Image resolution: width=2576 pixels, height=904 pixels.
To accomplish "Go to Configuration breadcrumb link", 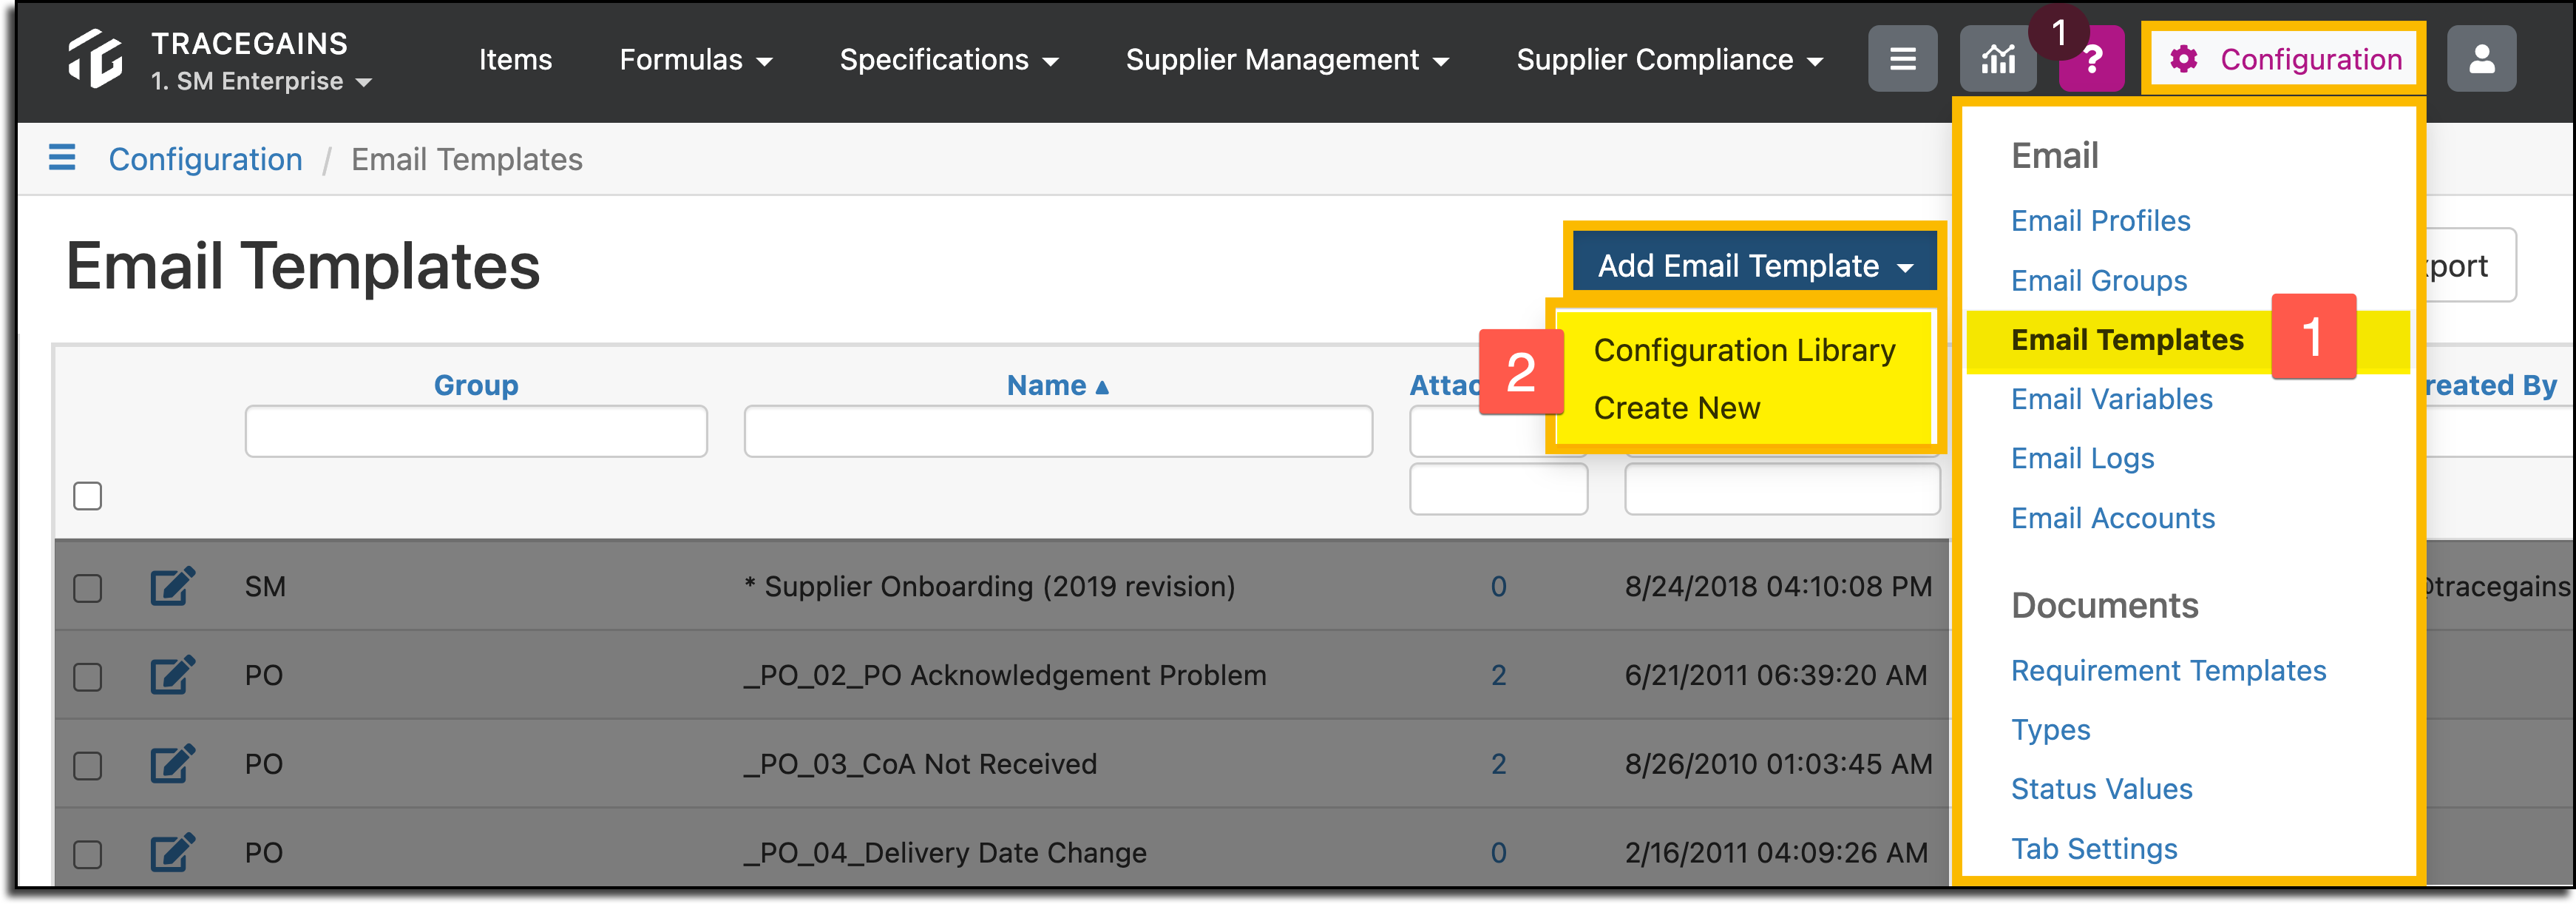I will pyautogui.click(x=205, y=159).
